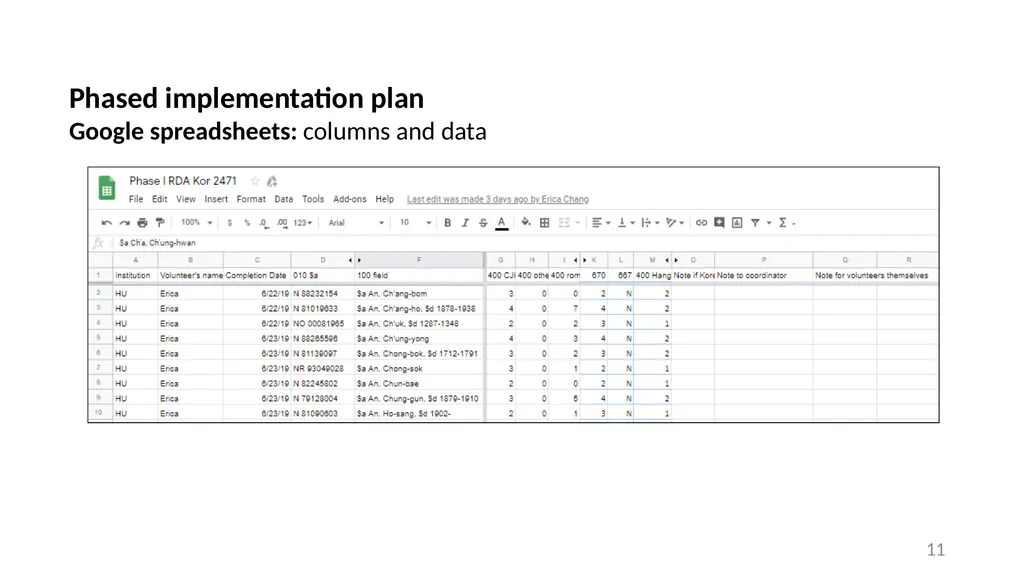This screenshot has height=575, width=1024.
Task: Open the Insert menu
Action: [x=216, y=199]
